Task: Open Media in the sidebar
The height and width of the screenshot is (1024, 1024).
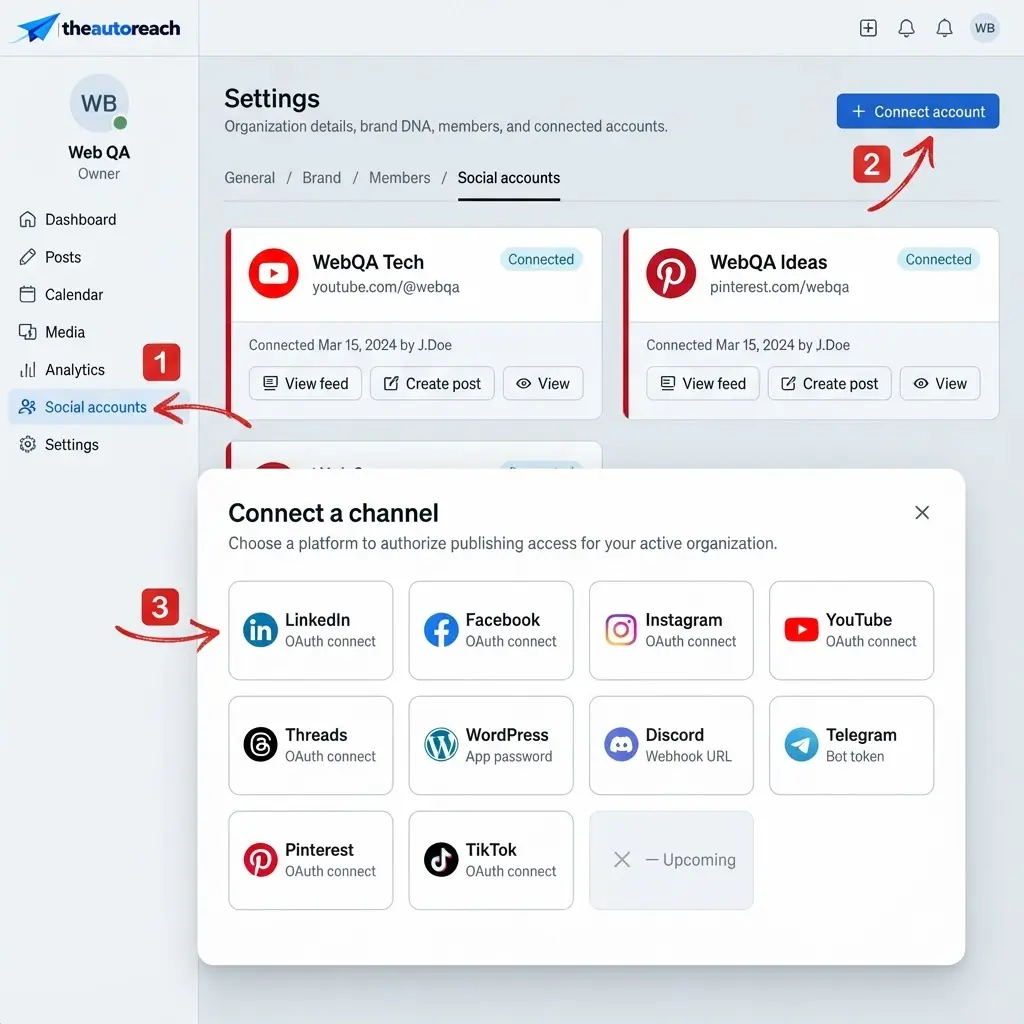Action: pos(99,332)
